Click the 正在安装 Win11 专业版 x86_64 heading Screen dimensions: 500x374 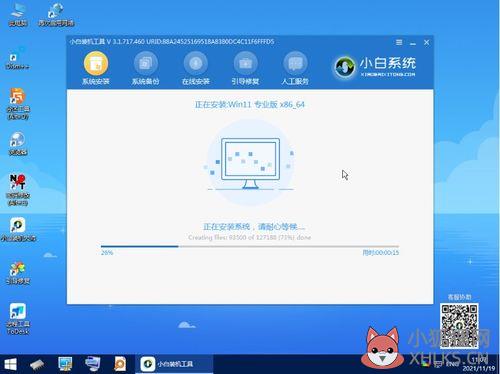click(x=250, y=104)
